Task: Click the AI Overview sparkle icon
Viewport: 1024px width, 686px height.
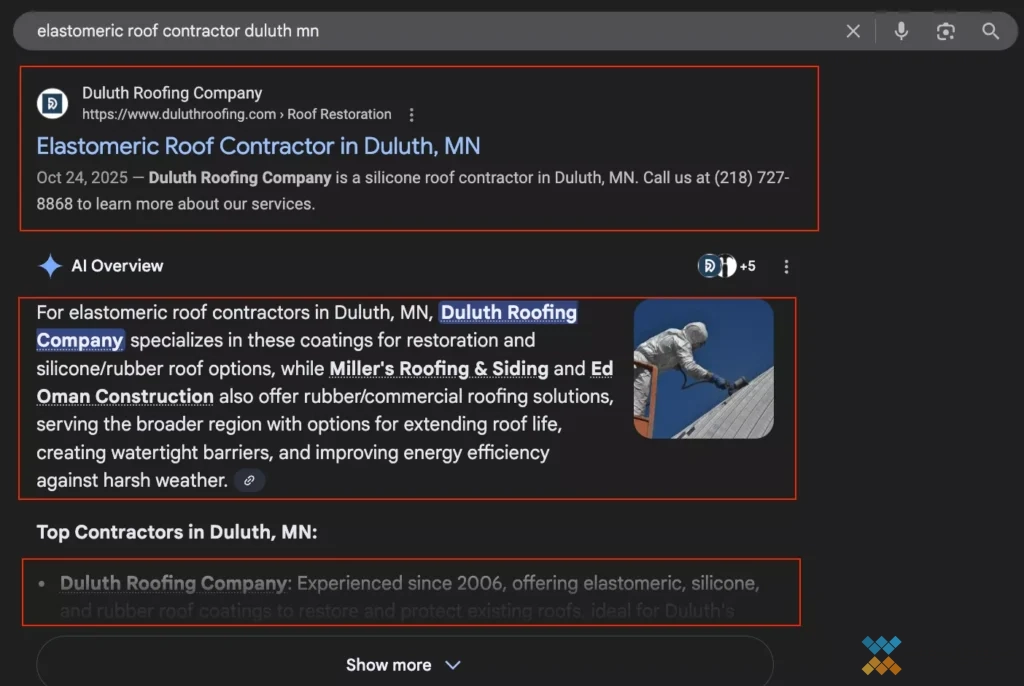Action: 51,265
